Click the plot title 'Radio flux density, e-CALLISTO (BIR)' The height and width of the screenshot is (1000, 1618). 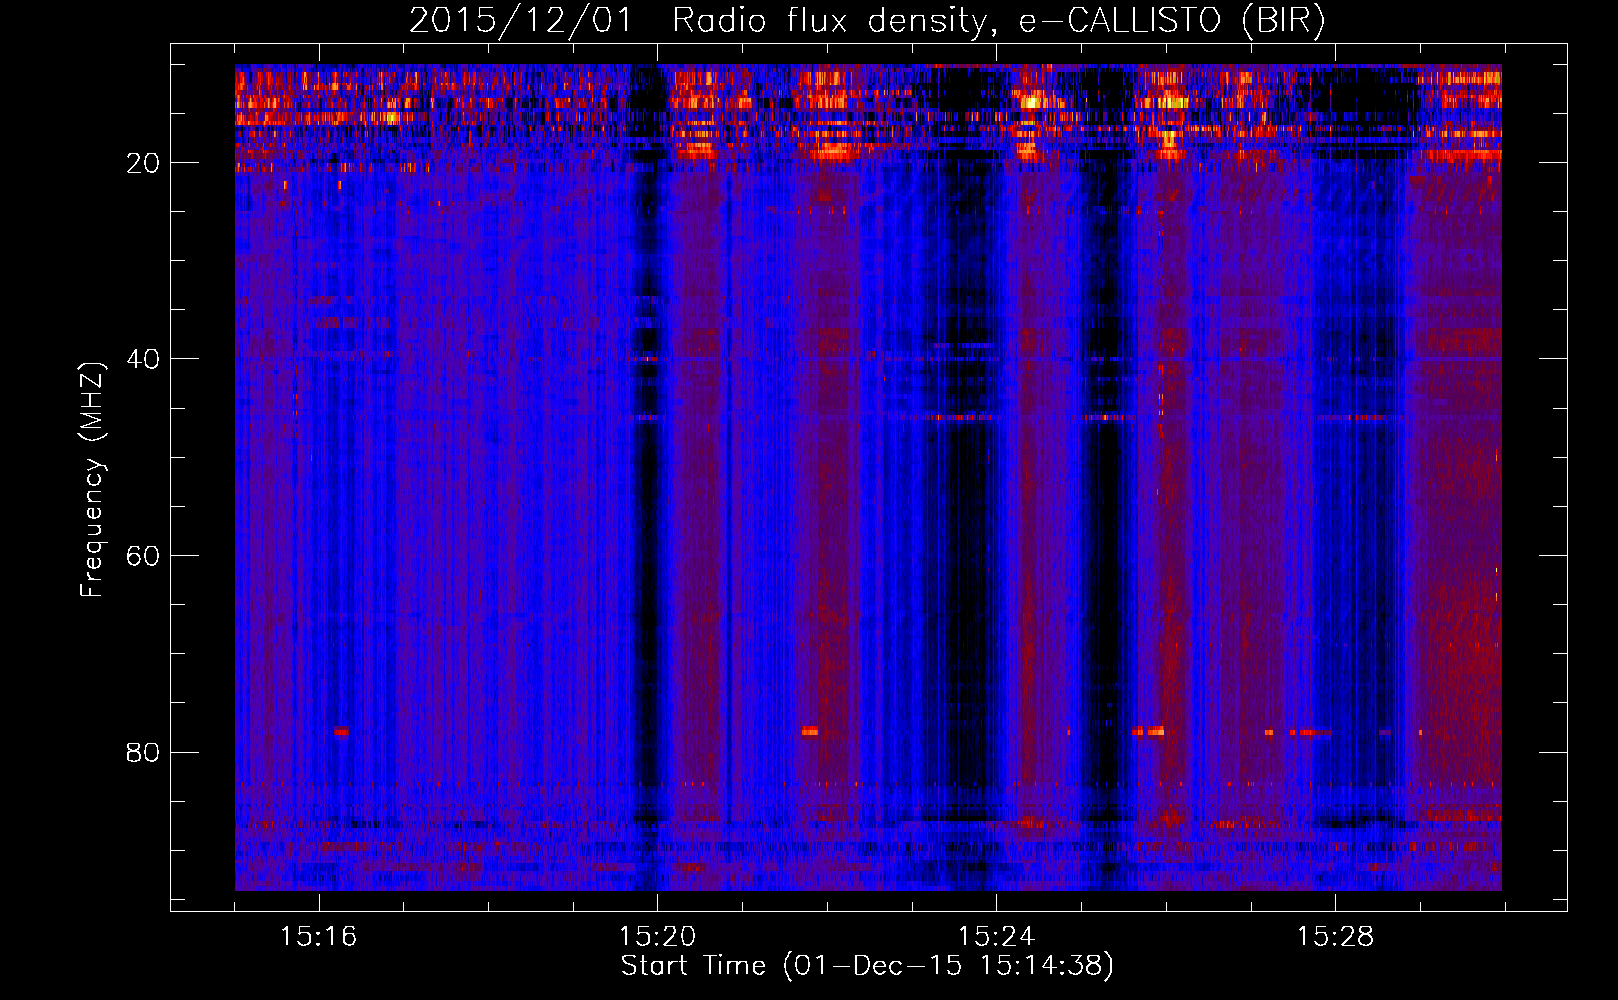click(x=998, y=21)
